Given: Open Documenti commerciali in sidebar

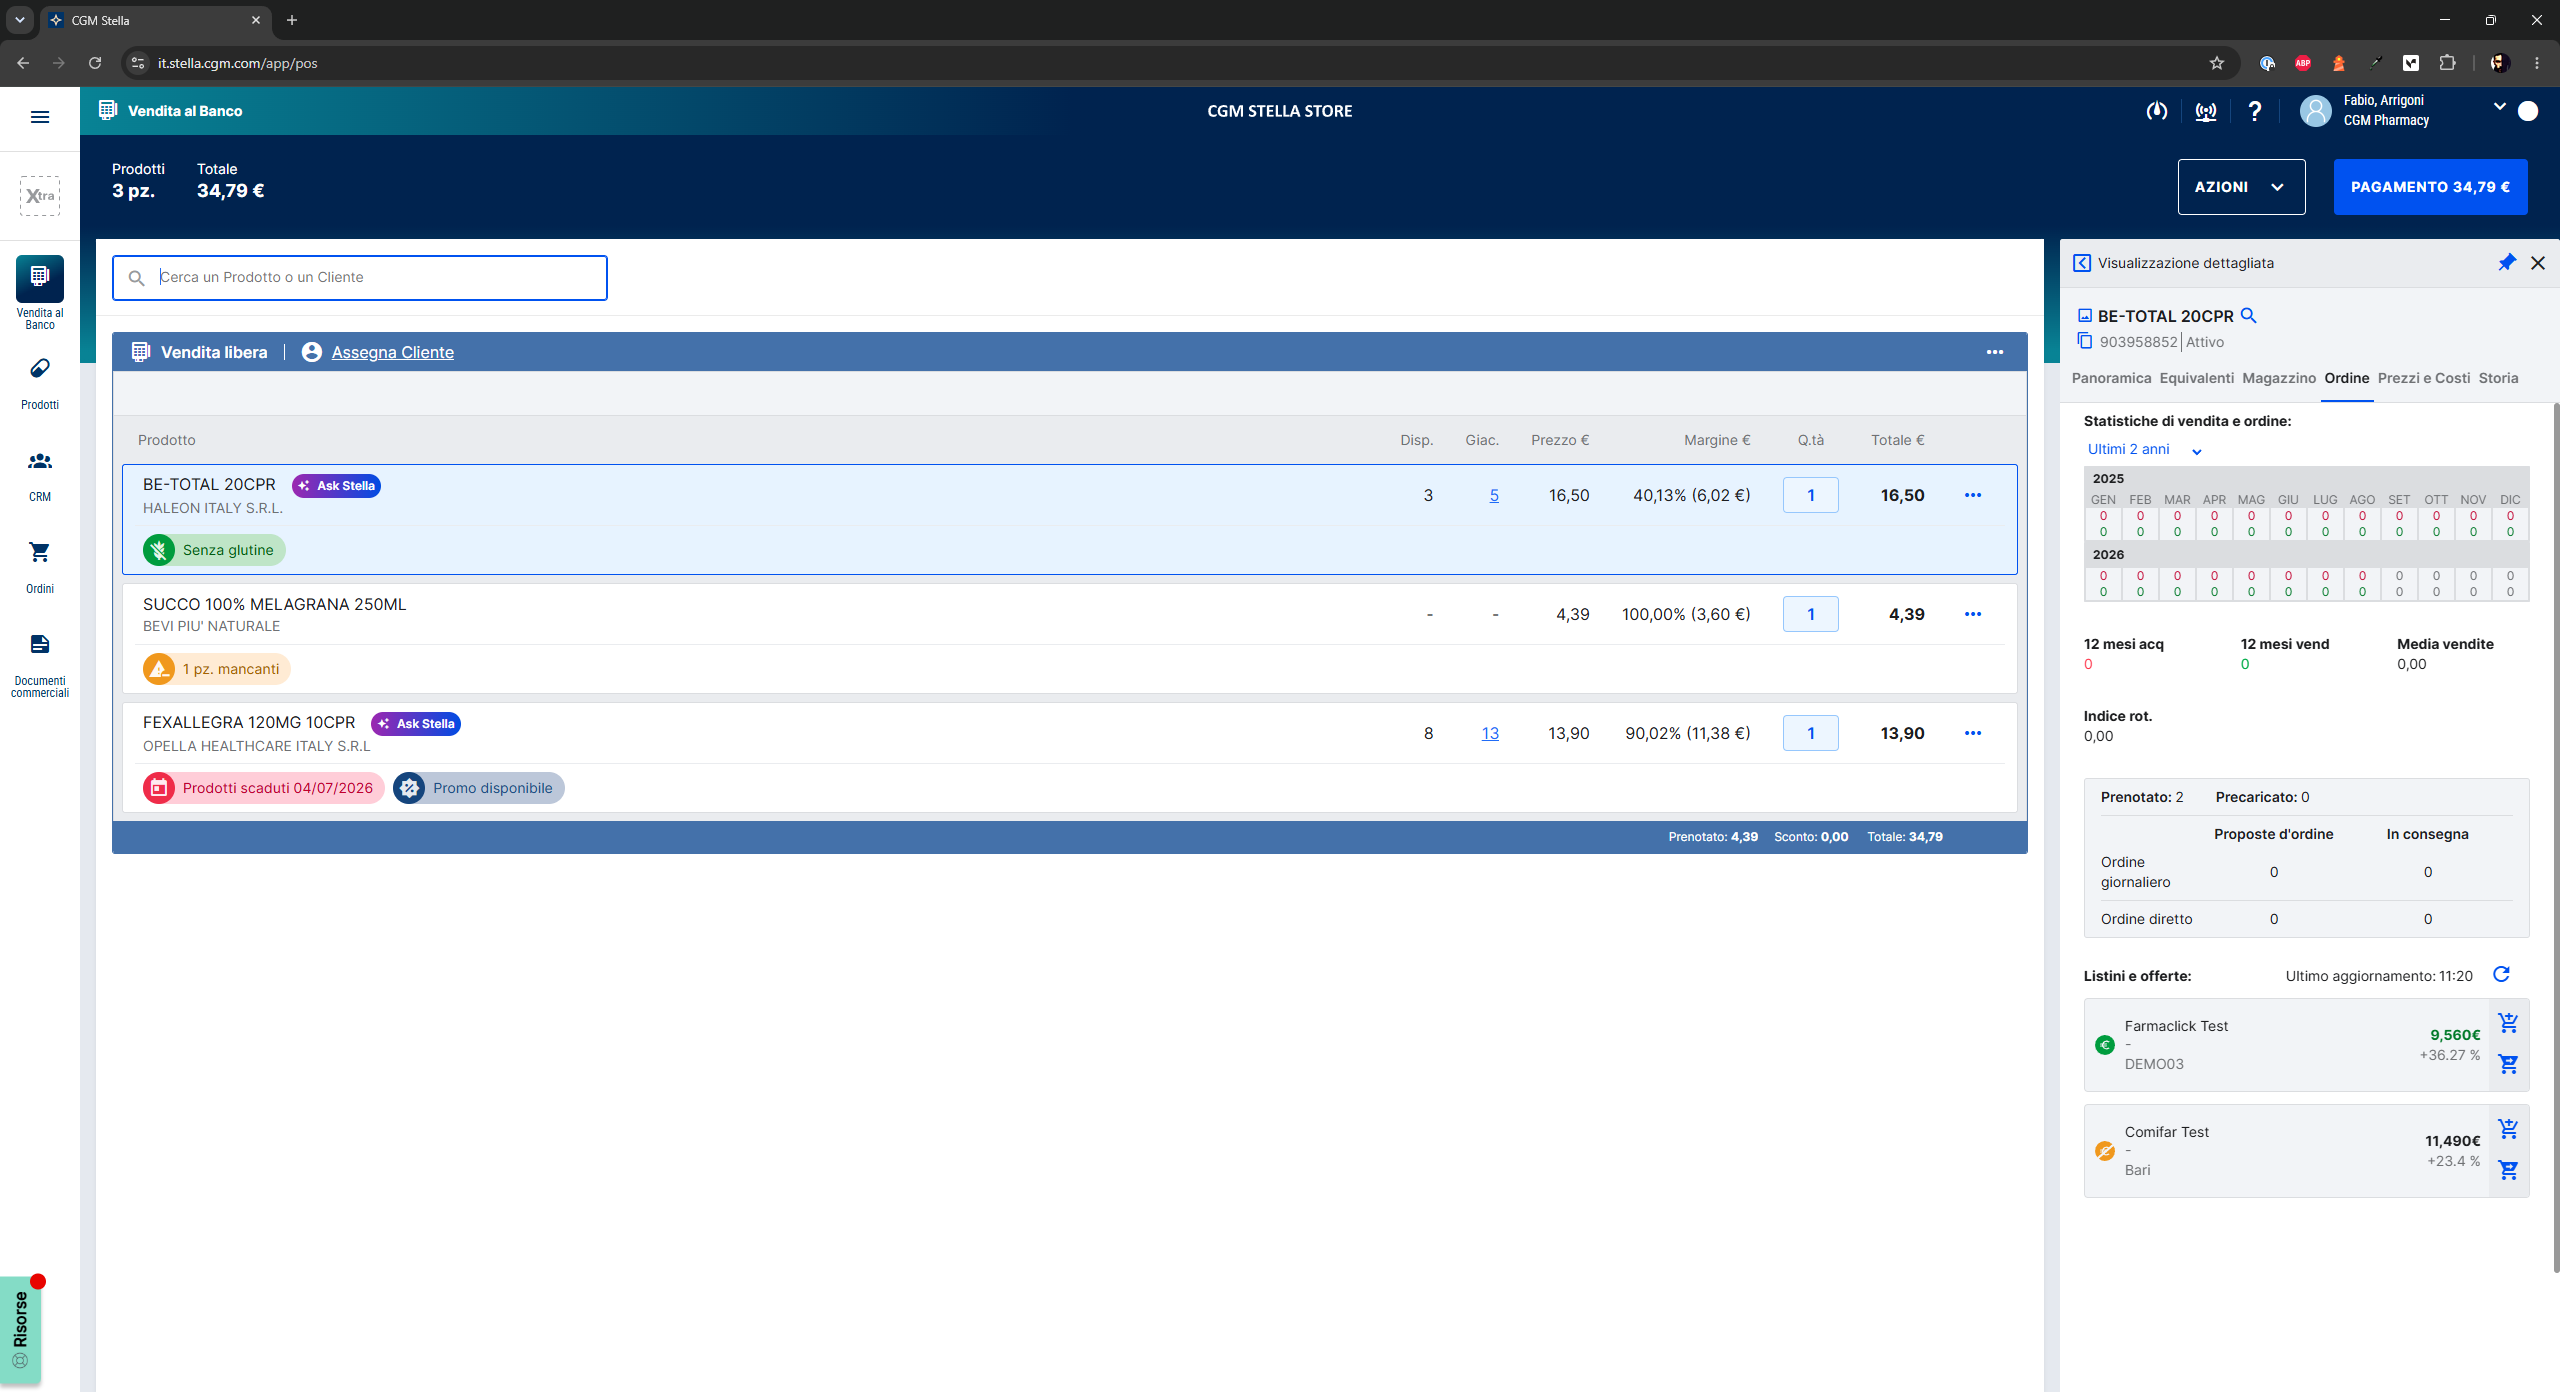Looking at the screenshot, I should pos(40,665).
